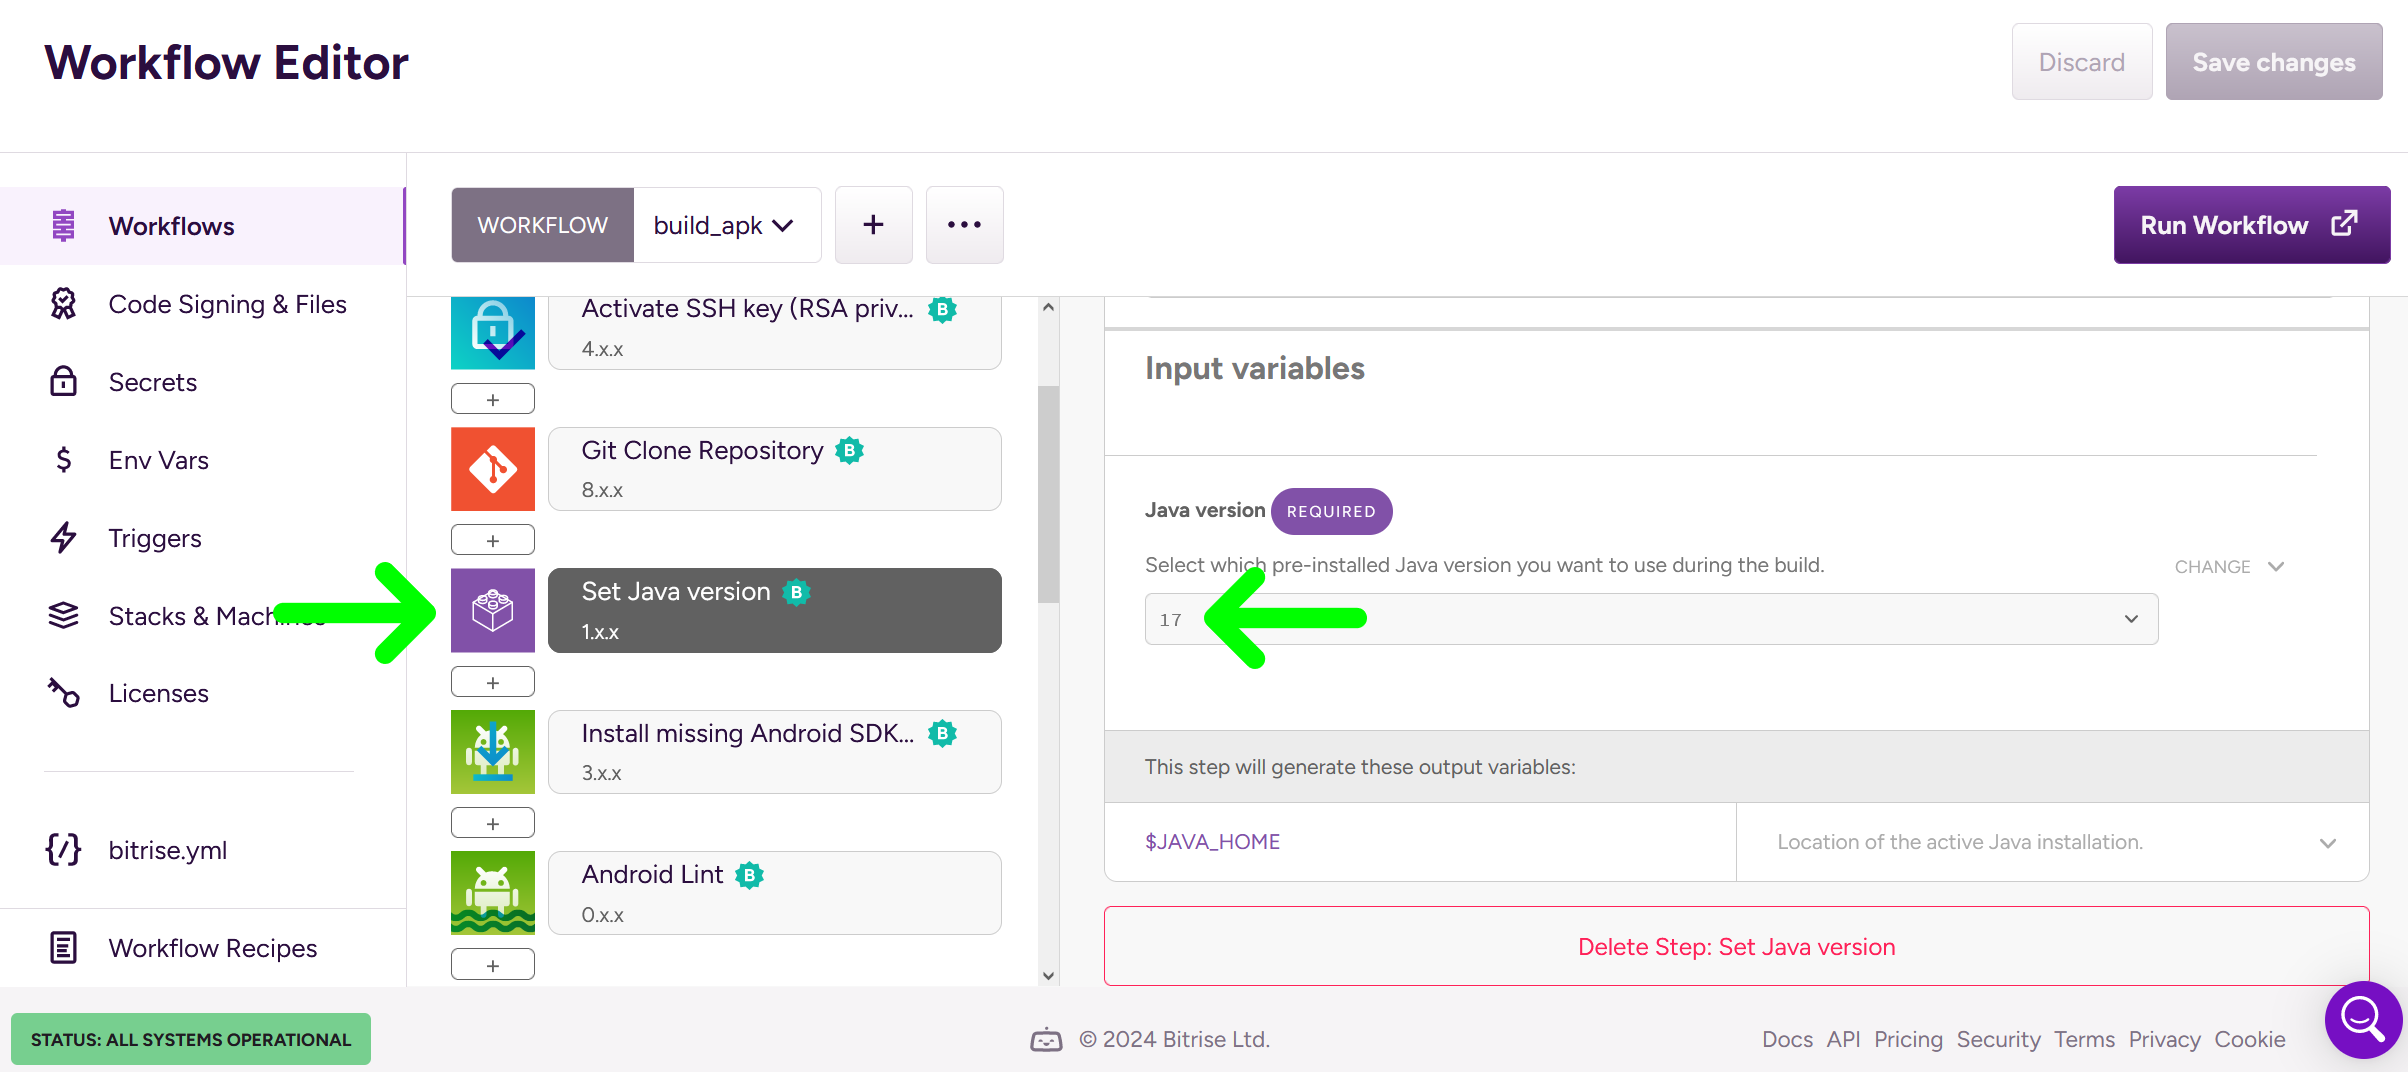2408x1072 pixels.
Task: Open the workflow more options menu
Action: [964, 225]
